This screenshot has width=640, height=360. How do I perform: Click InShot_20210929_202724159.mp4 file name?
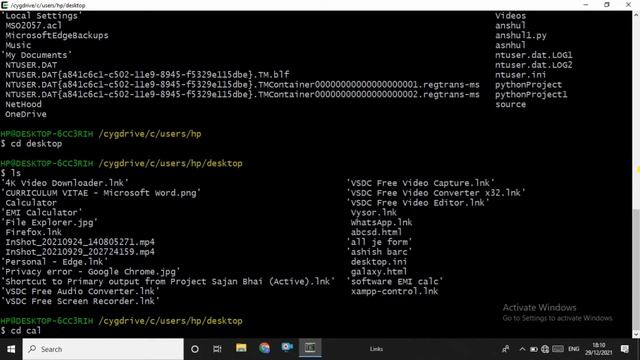80,252
